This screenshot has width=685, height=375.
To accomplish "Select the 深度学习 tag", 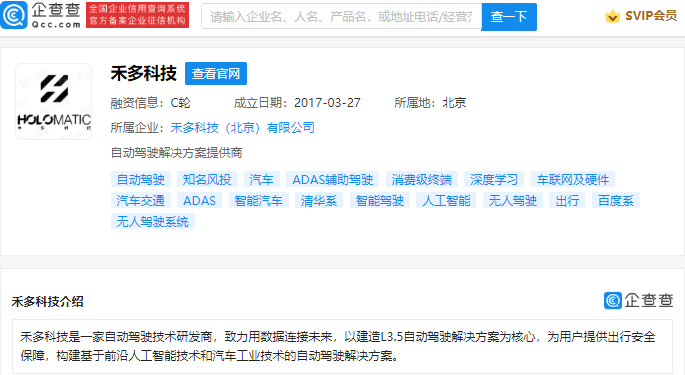I will coord(494,179).
